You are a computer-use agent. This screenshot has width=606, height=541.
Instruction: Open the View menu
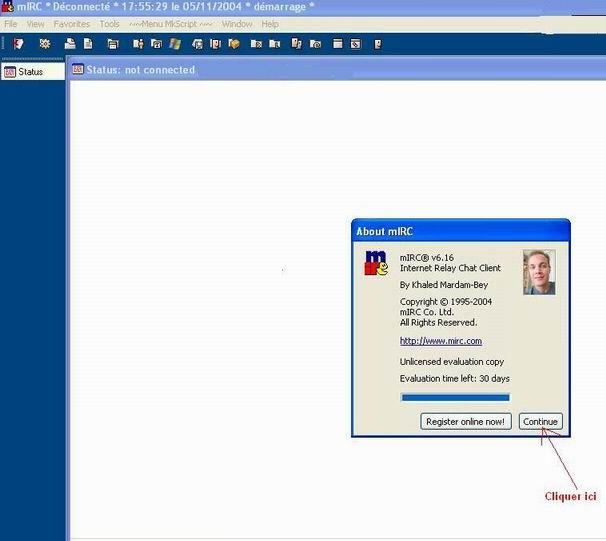35,24
